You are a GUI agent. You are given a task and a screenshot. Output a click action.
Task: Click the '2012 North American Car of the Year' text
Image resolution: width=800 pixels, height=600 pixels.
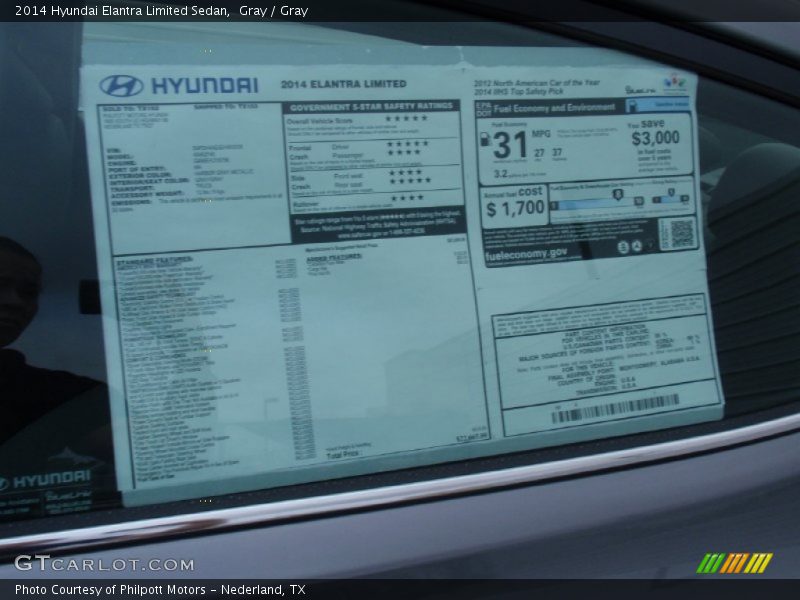click(537, 83)
